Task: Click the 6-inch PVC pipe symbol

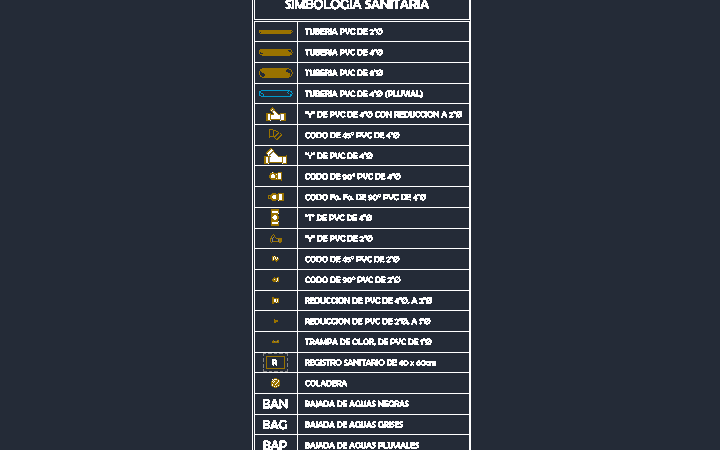Action: (x=276, y=73)
